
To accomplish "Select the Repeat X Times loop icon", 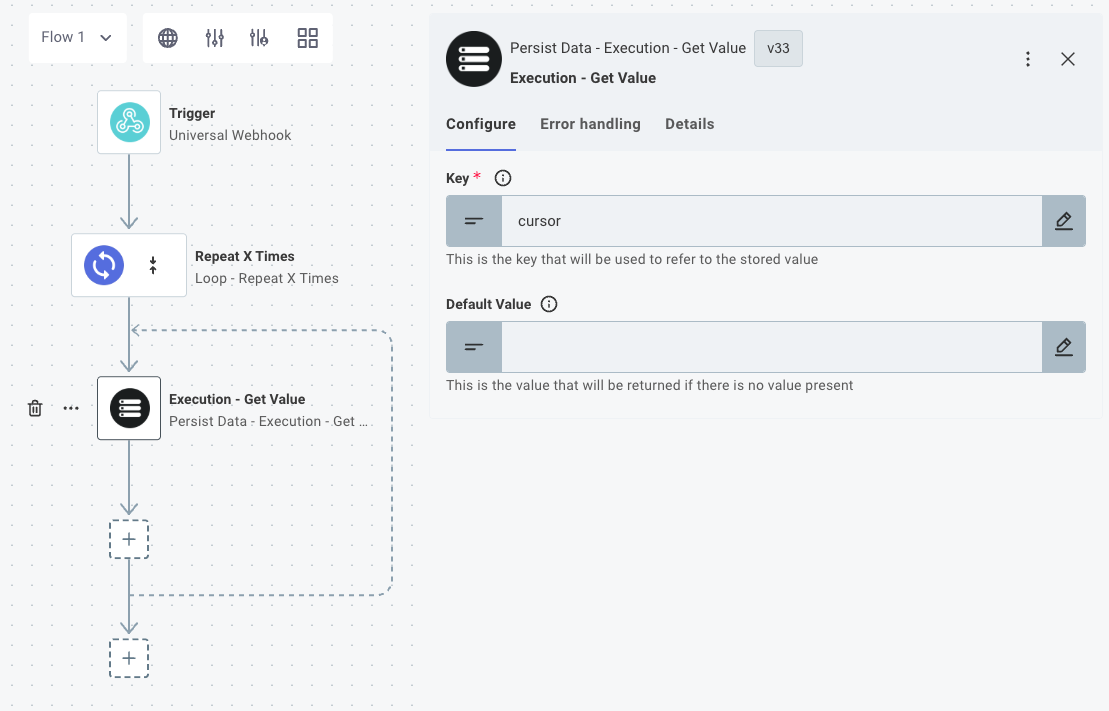I will (x=103, y=265).
